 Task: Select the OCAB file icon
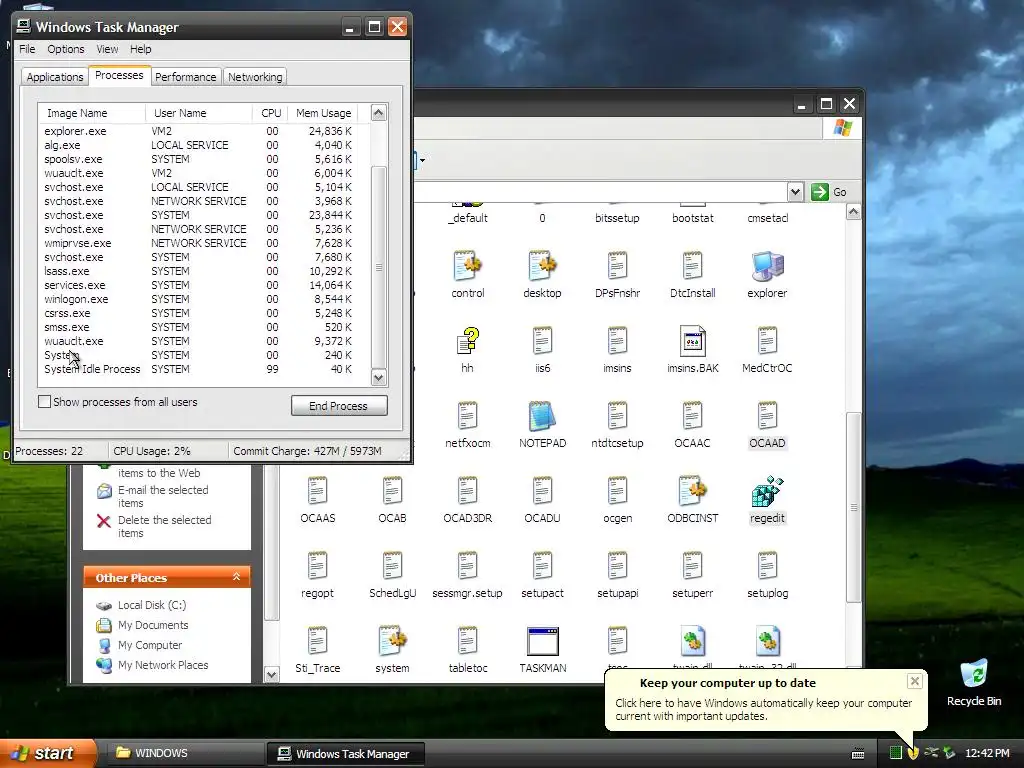pos(392,491)
